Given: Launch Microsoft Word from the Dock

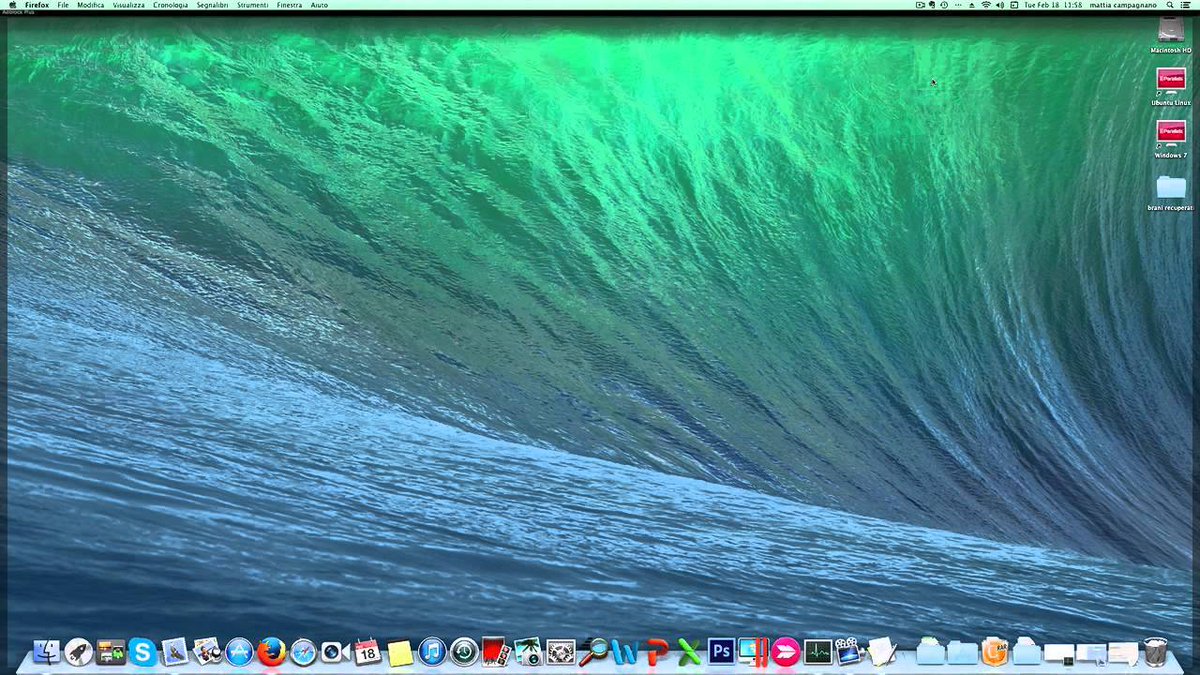Looking at the screenshot, I should coord(625,653).
